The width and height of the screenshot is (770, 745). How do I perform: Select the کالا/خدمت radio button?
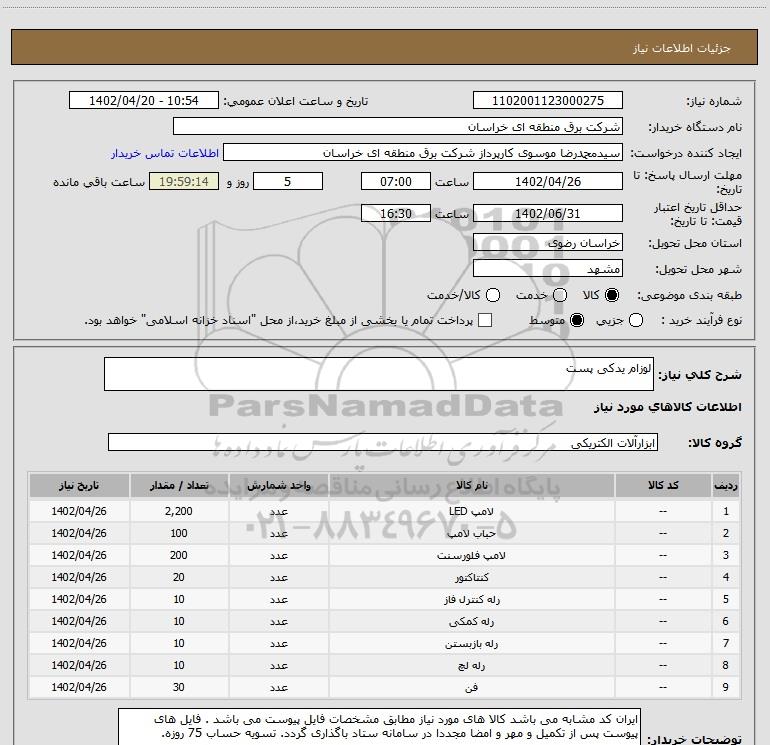click(493, 295)
